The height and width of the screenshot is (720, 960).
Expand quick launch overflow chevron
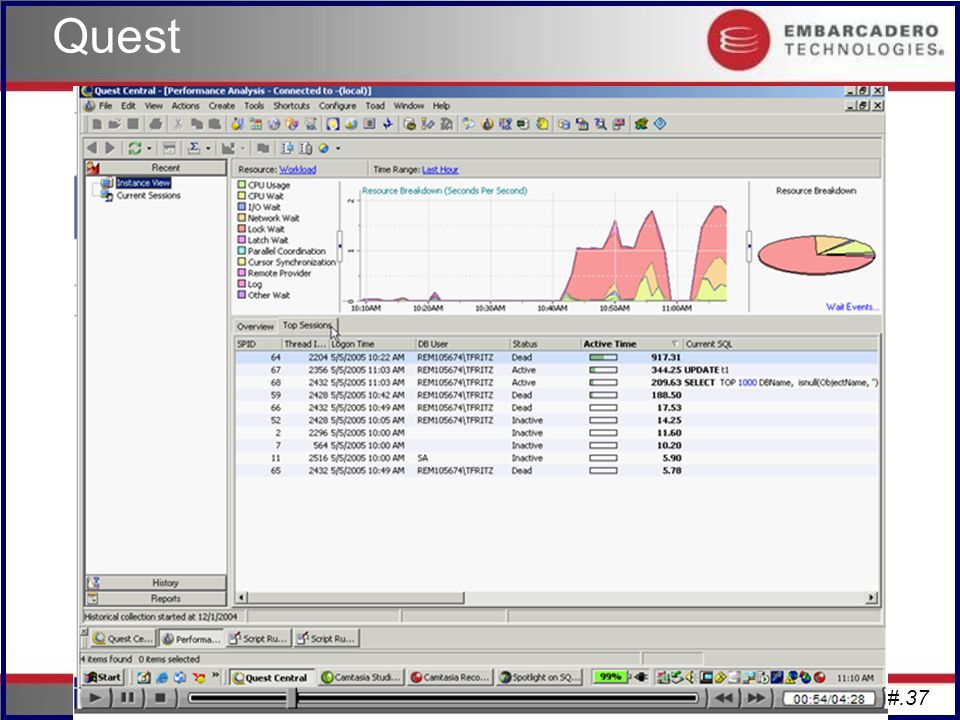(216, 675)
